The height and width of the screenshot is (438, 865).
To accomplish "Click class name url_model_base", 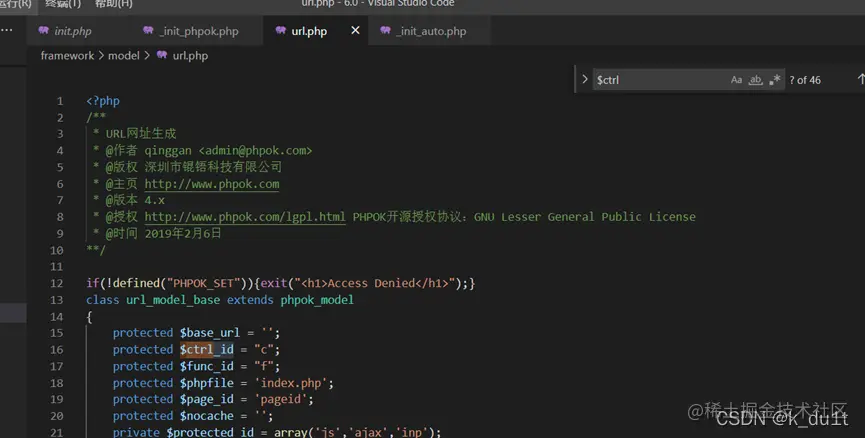I will [x=173, y=300].
